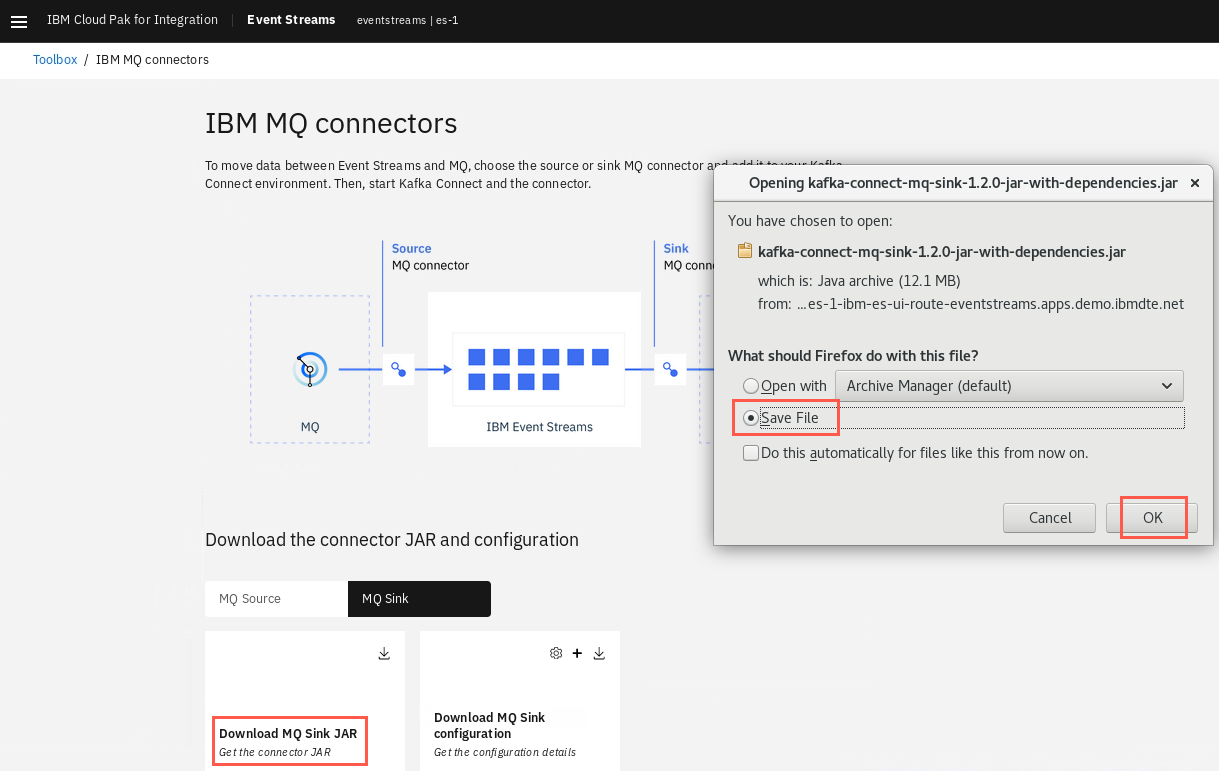Enable Do this automatically checkbox
The width and height of the screenshot is (1219, 771).
pyautogui.click(x=750, y=453)
